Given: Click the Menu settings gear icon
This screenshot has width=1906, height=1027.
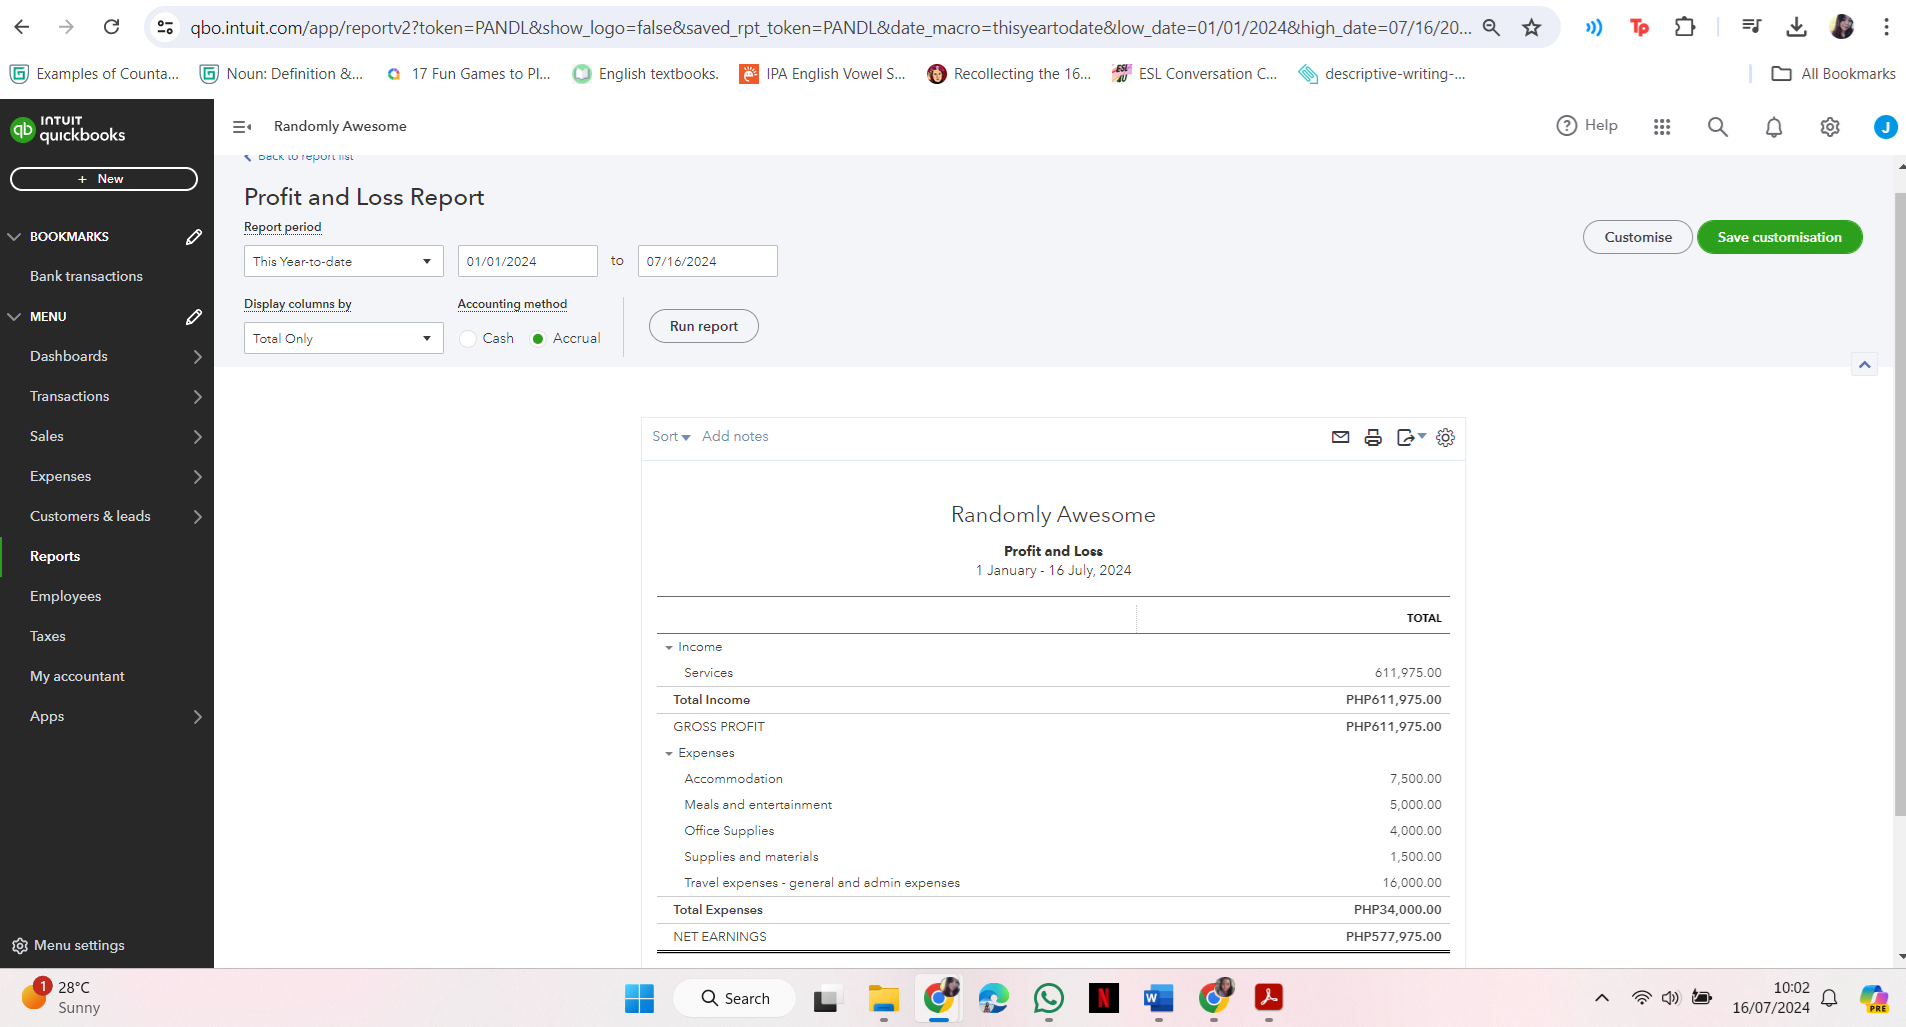Looking at the screenshot, I should pos(20,946).
